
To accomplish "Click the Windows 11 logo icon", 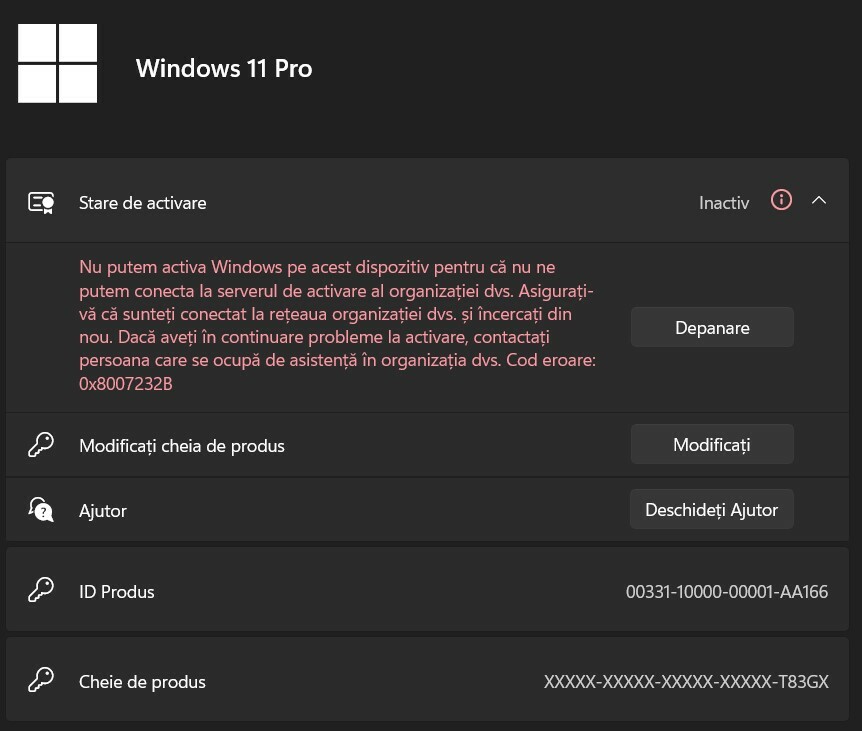I will 58,63.
